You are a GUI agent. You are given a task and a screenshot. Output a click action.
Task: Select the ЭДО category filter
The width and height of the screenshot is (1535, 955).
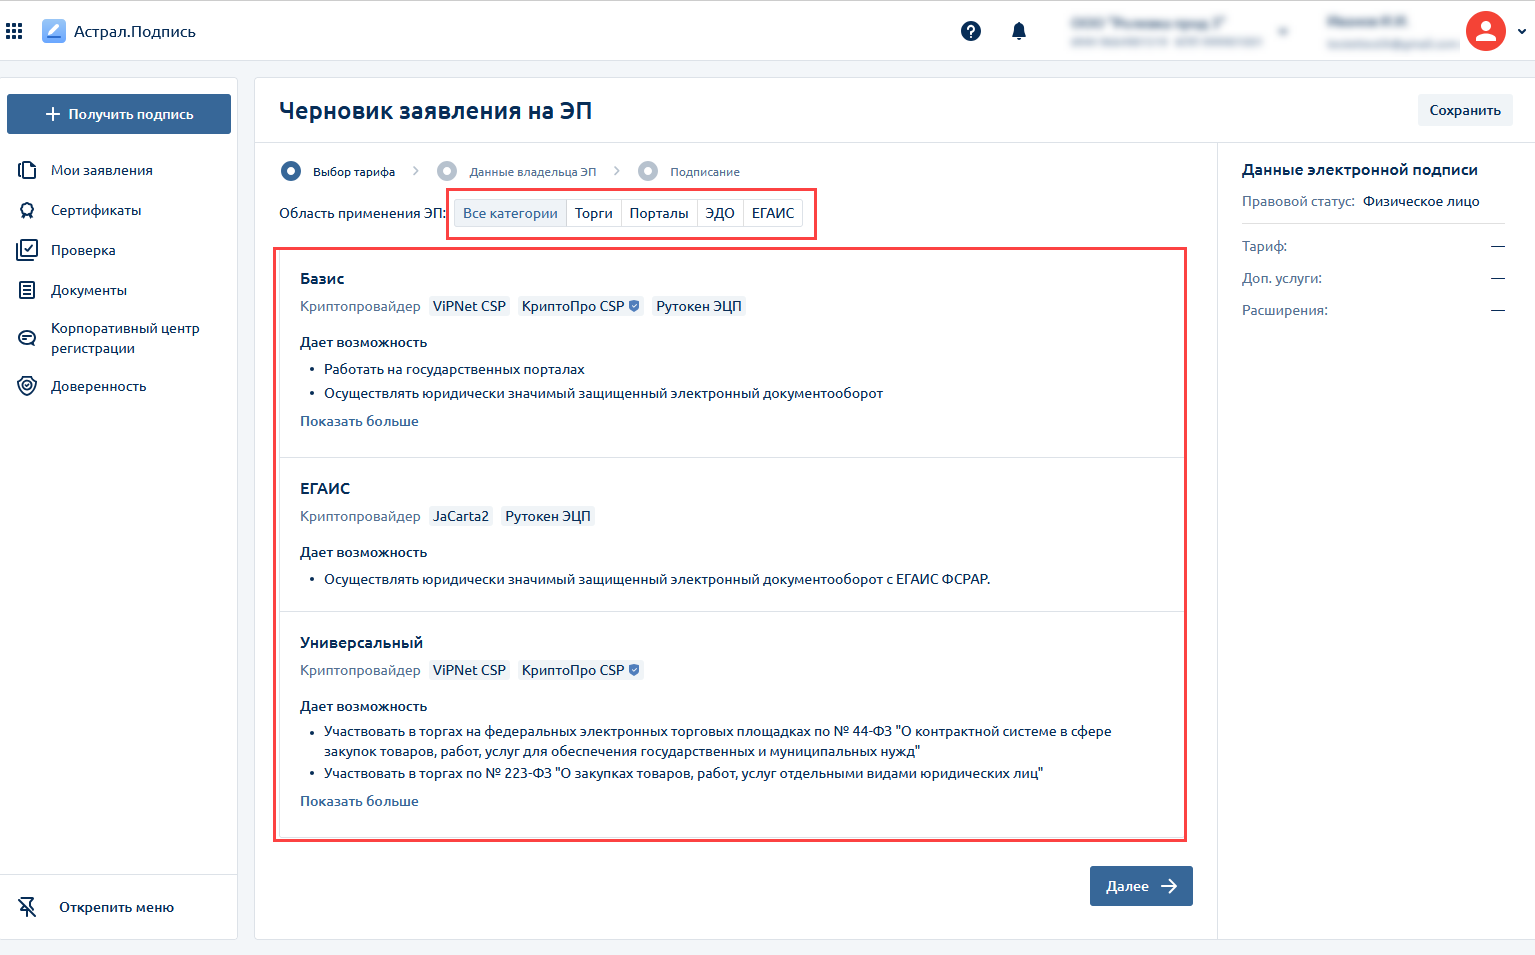[720, 213]
